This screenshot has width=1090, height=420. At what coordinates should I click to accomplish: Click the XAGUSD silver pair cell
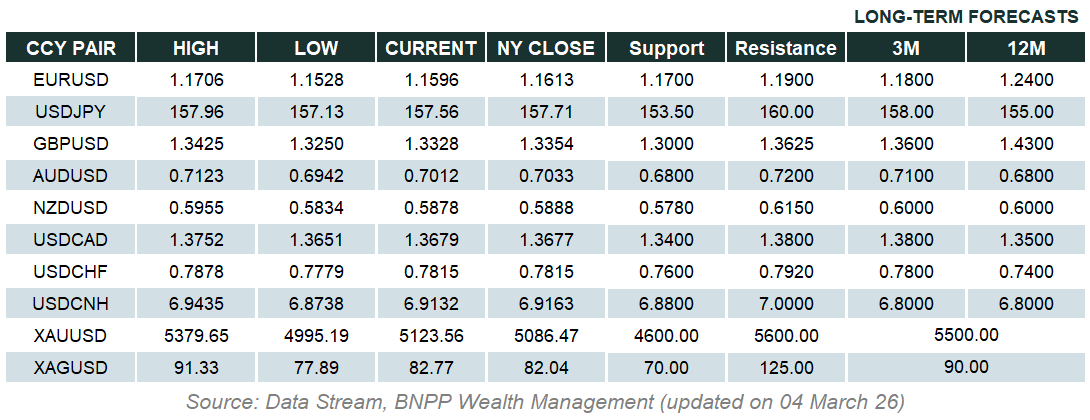[x=70, y=367]
